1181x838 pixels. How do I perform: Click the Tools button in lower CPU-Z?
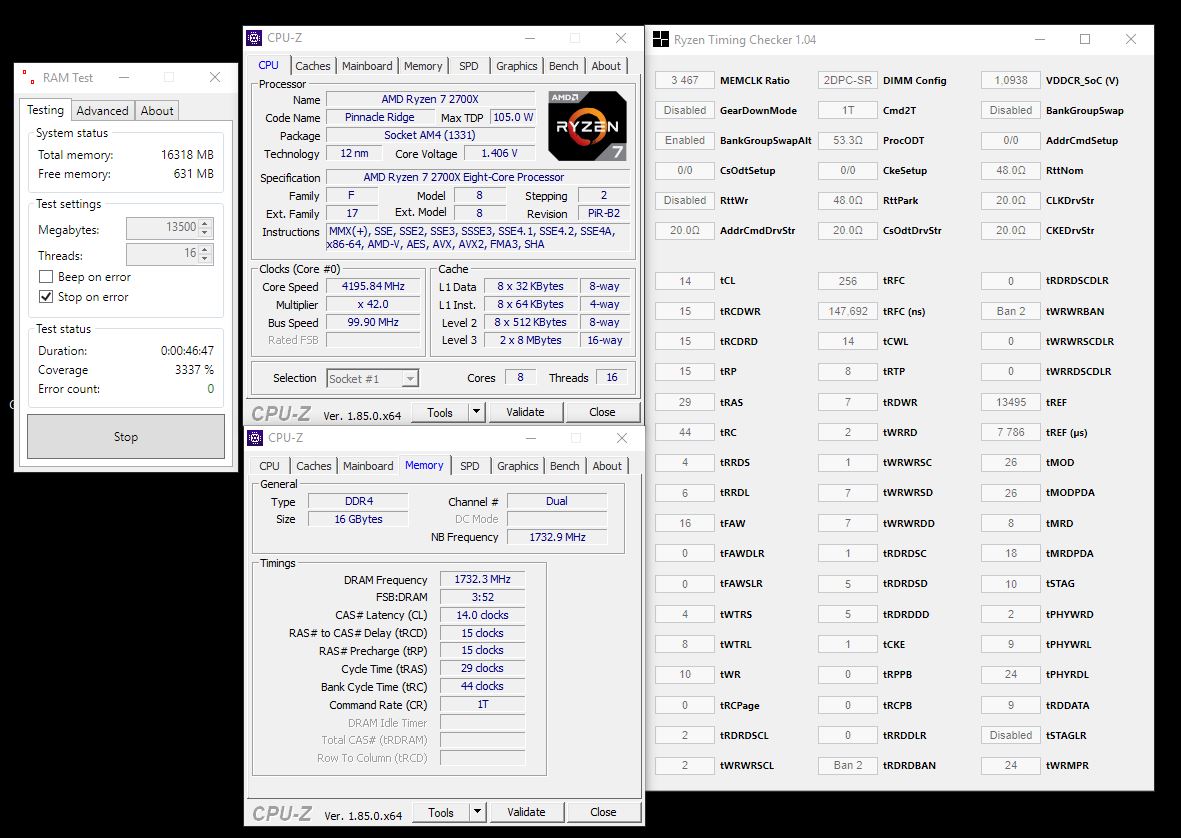[441, 812]
